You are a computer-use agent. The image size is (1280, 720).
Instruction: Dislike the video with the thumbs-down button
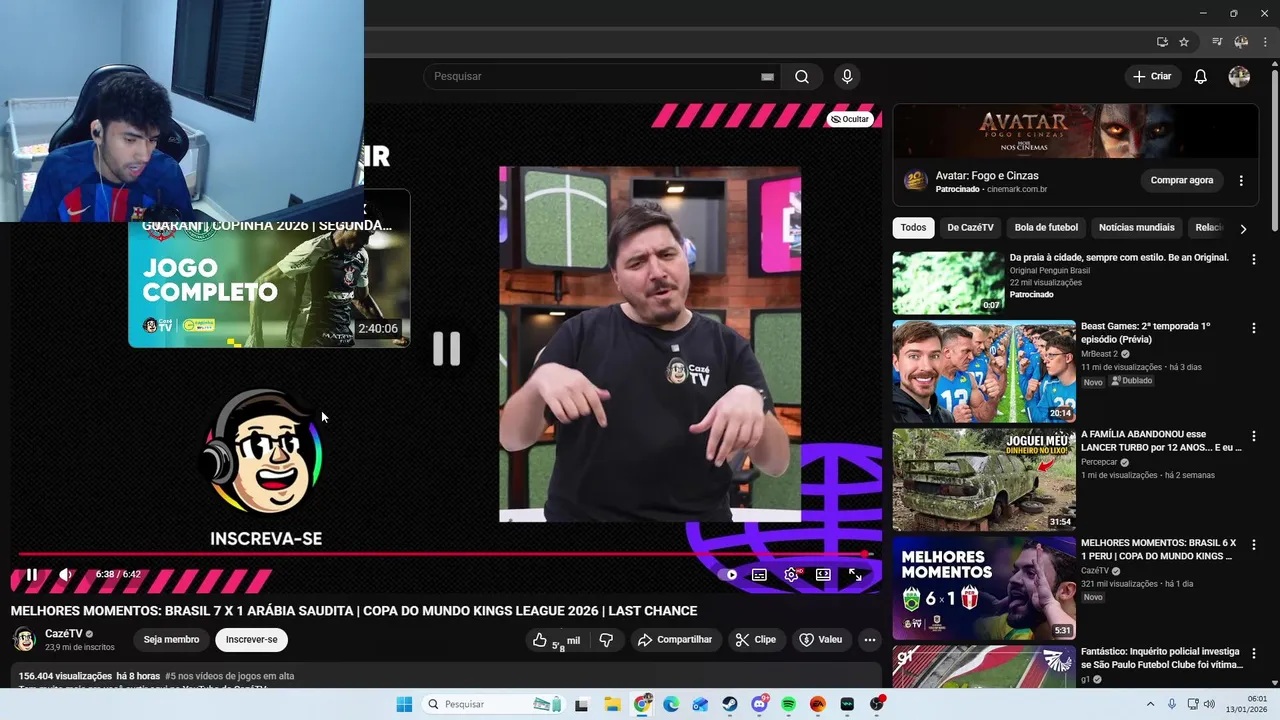(605, 640)
